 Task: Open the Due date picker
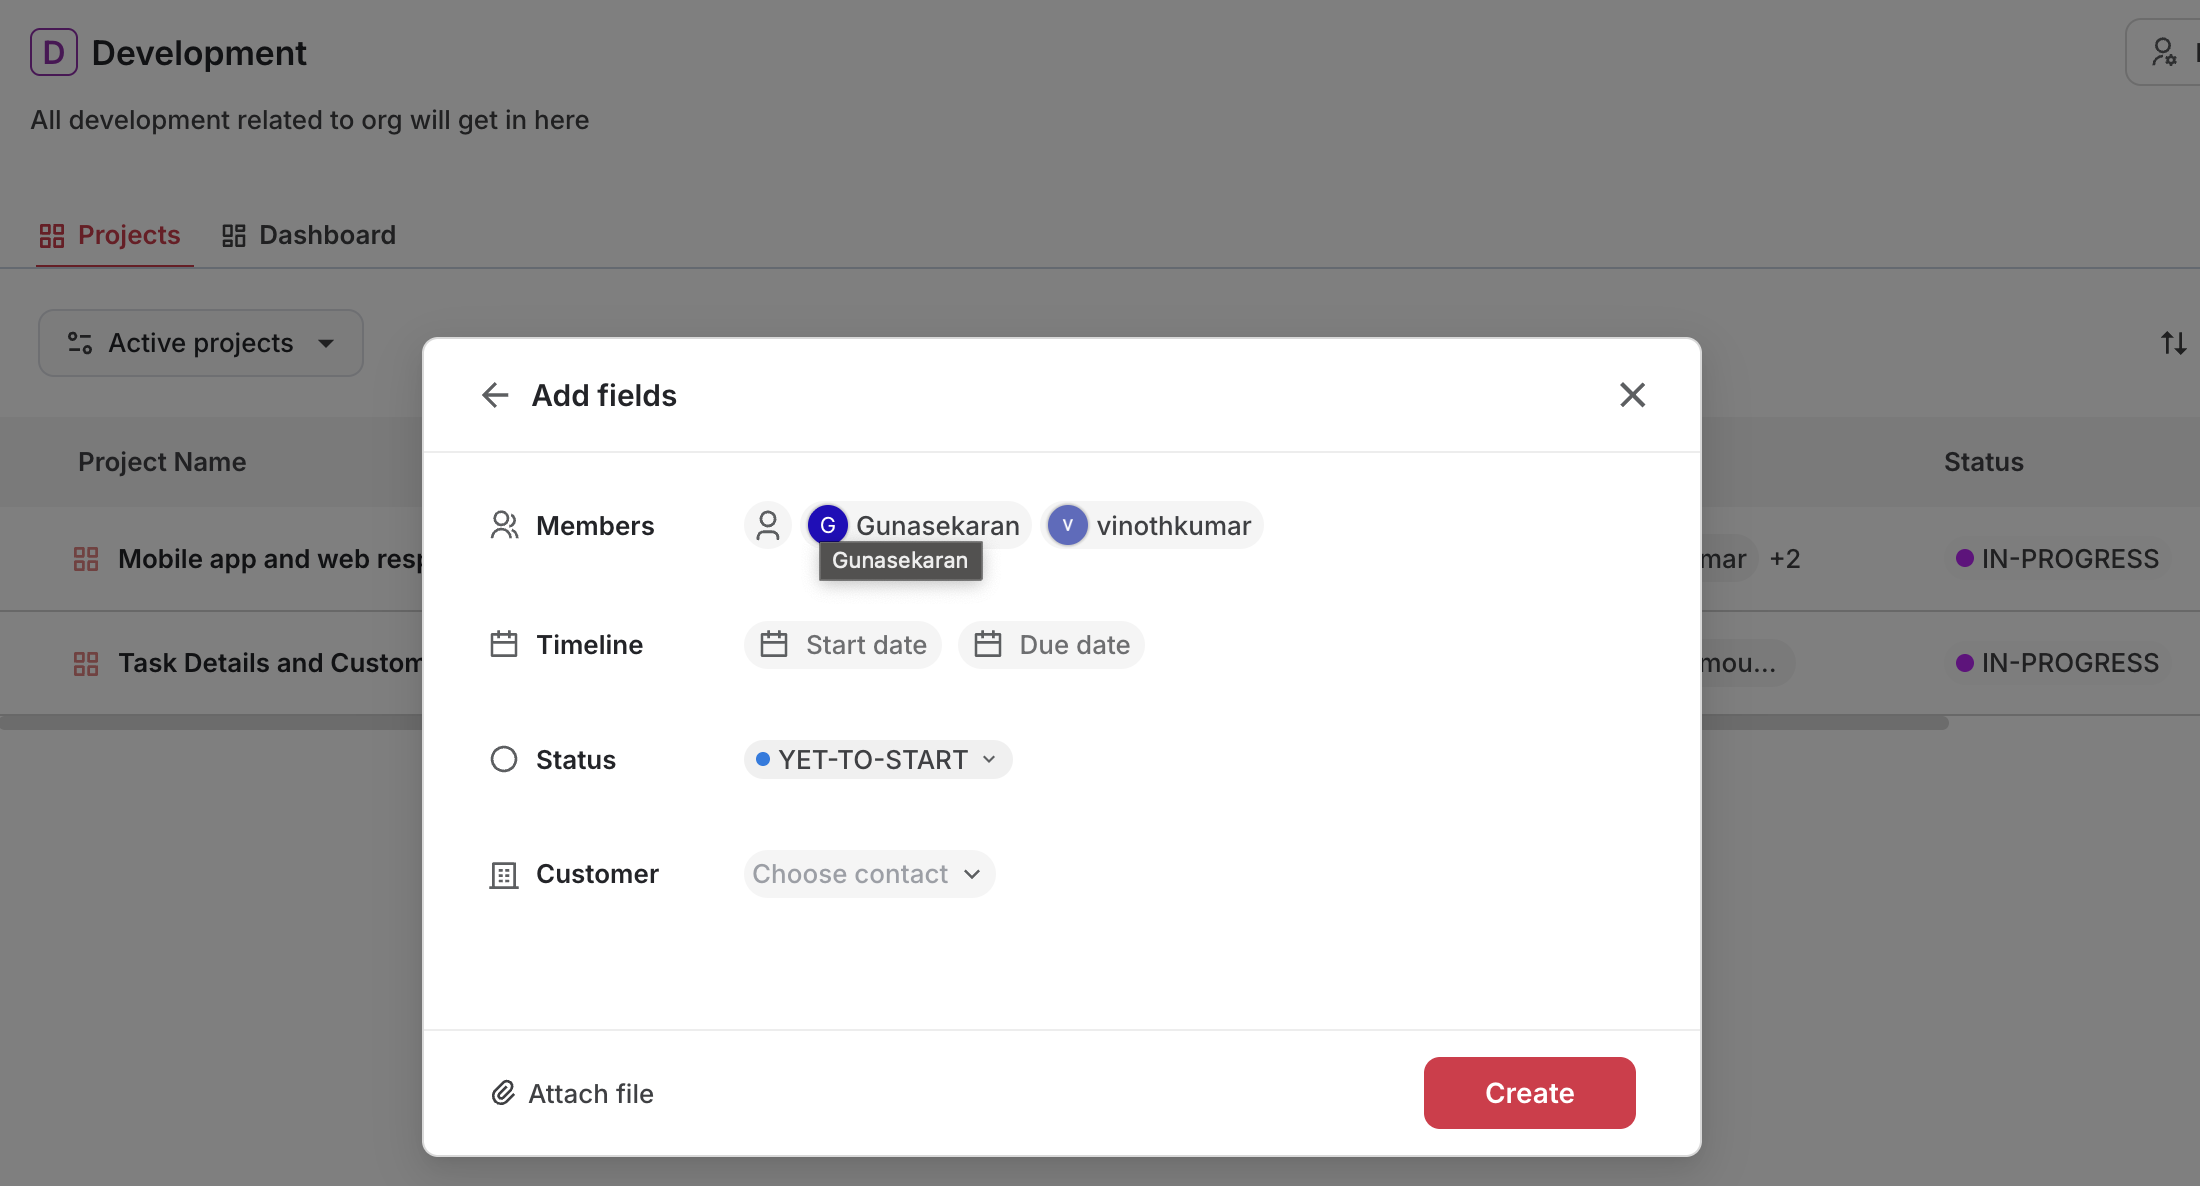[x=1052, y=645]
